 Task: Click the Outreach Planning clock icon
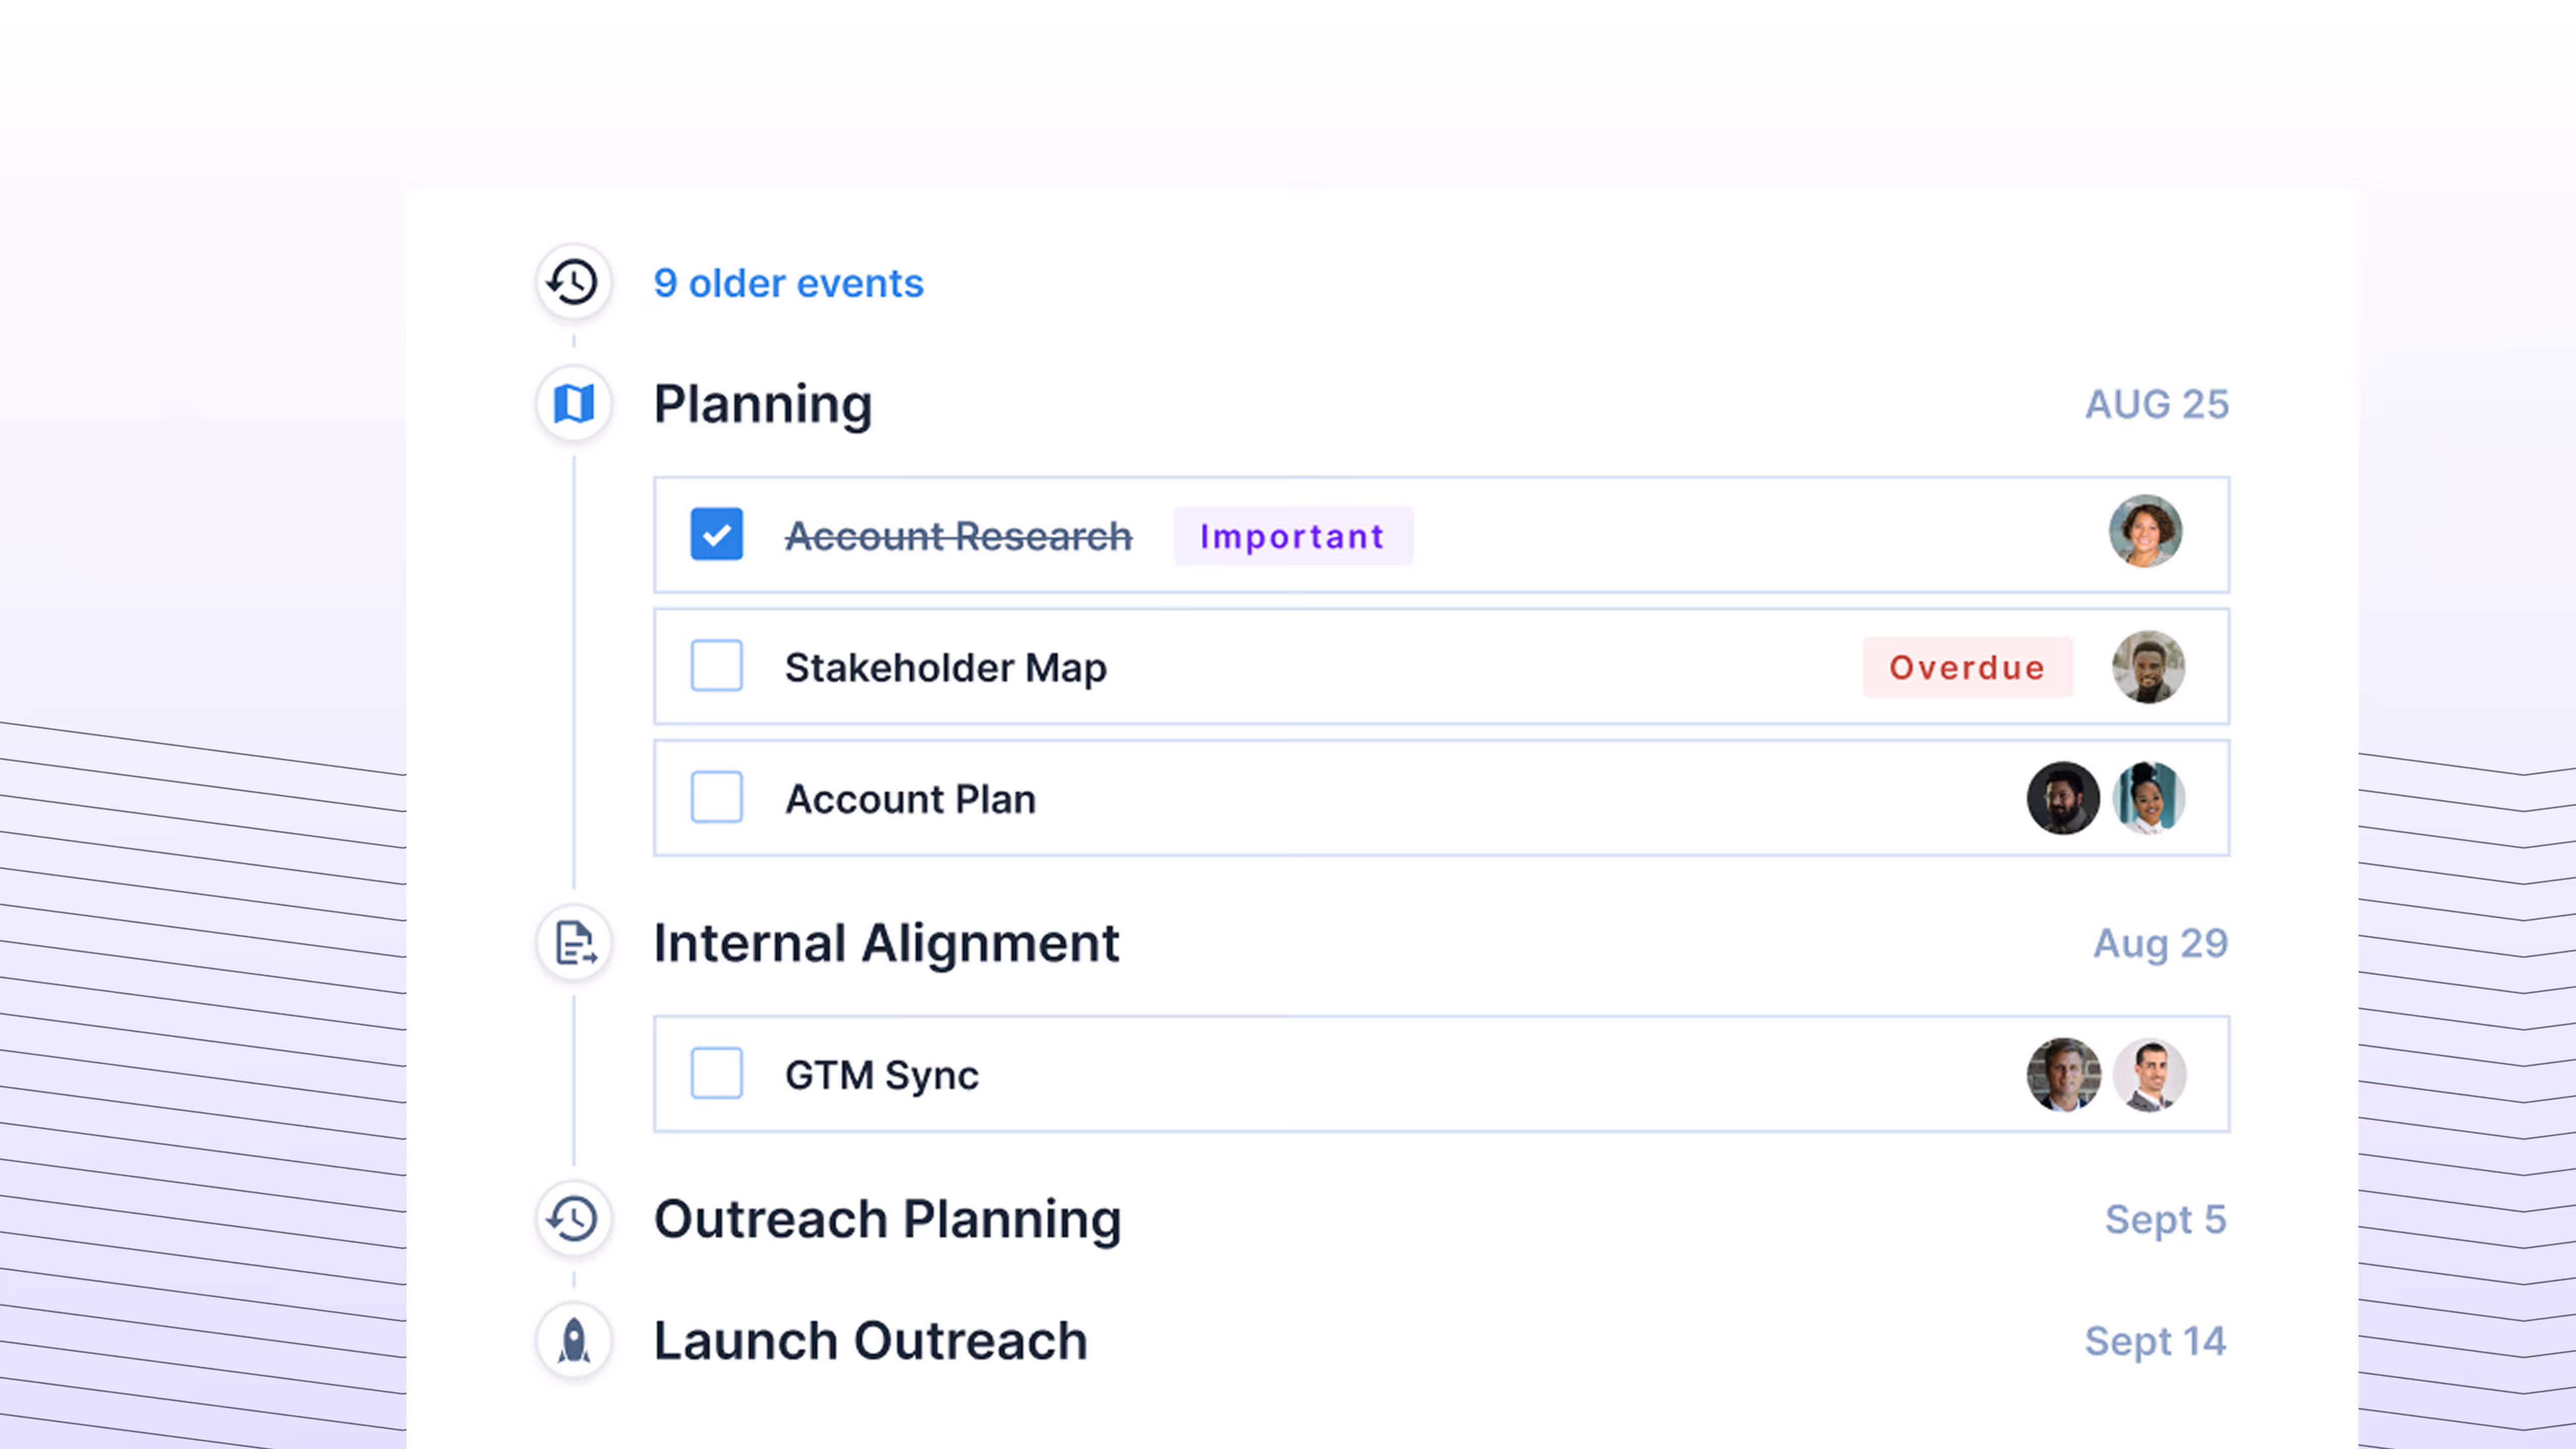click(573, 1219)
